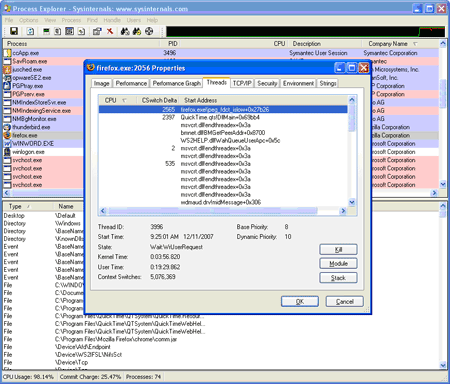The height and width of the screenshot is (384, 450).
Task: Click the SavRoam.exe process icon
Action: (7, 61)
